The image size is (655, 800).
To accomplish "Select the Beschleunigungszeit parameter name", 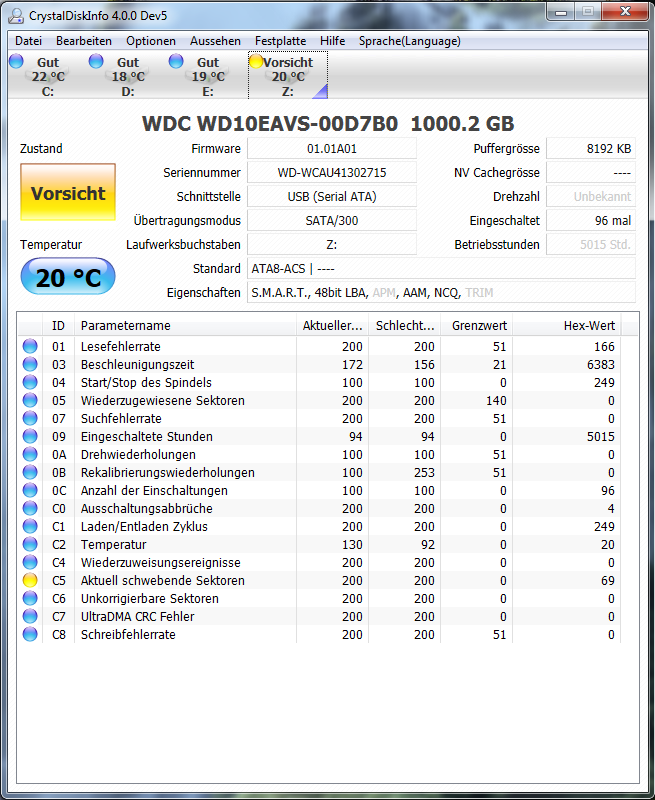I will (x=137, y=364).
